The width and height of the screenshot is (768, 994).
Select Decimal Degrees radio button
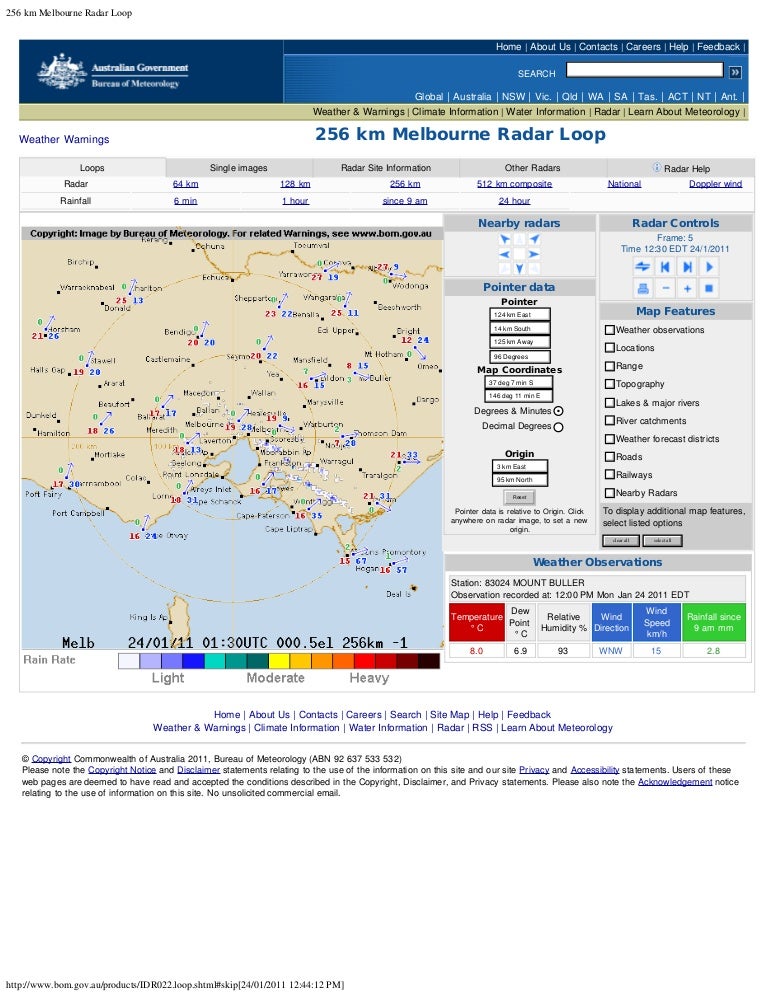[x=559, y=427]
